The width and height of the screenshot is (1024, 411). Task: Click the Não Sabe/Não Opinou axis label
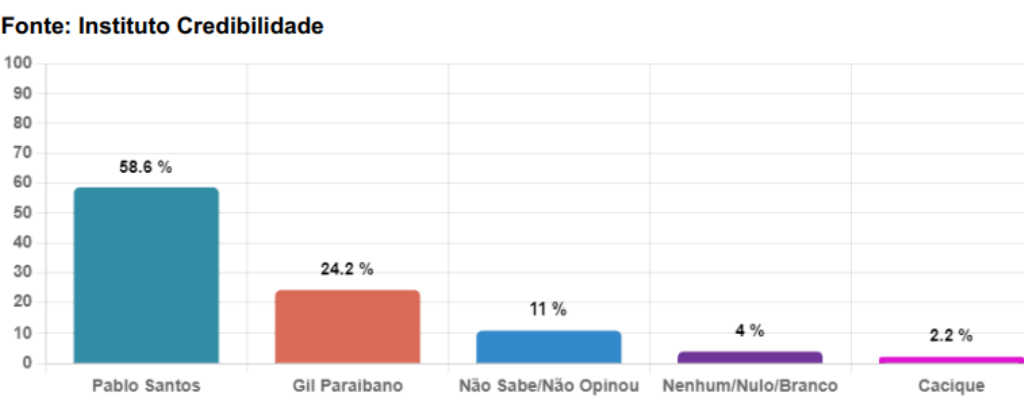pyautogui.click(x=549, y=386)
